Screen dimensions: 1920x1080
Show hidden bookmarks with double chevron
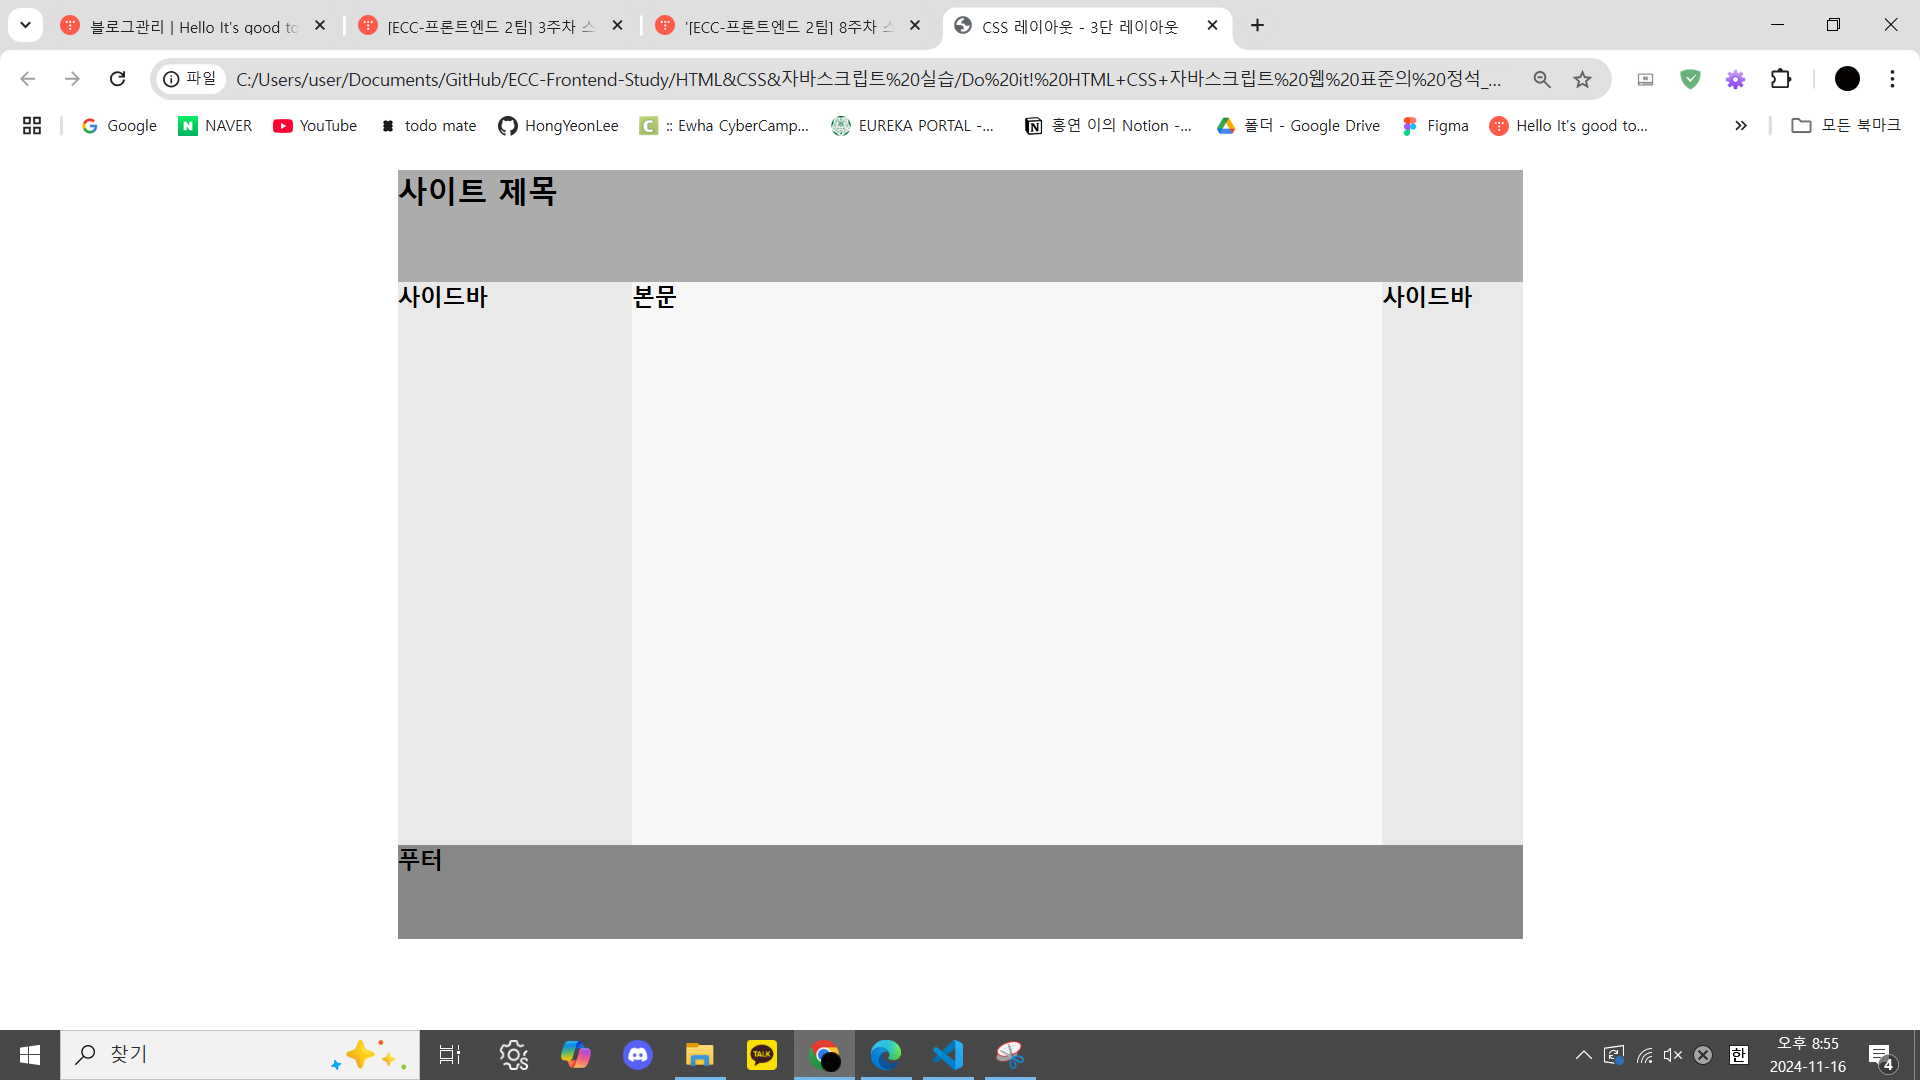click(x=1741, y=125)
